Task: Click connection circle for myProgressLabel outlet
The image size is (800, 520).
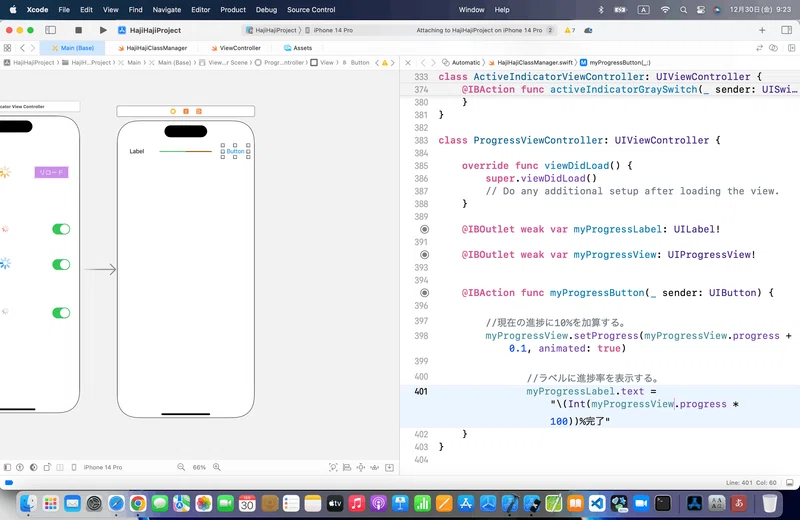Action: 424,229
